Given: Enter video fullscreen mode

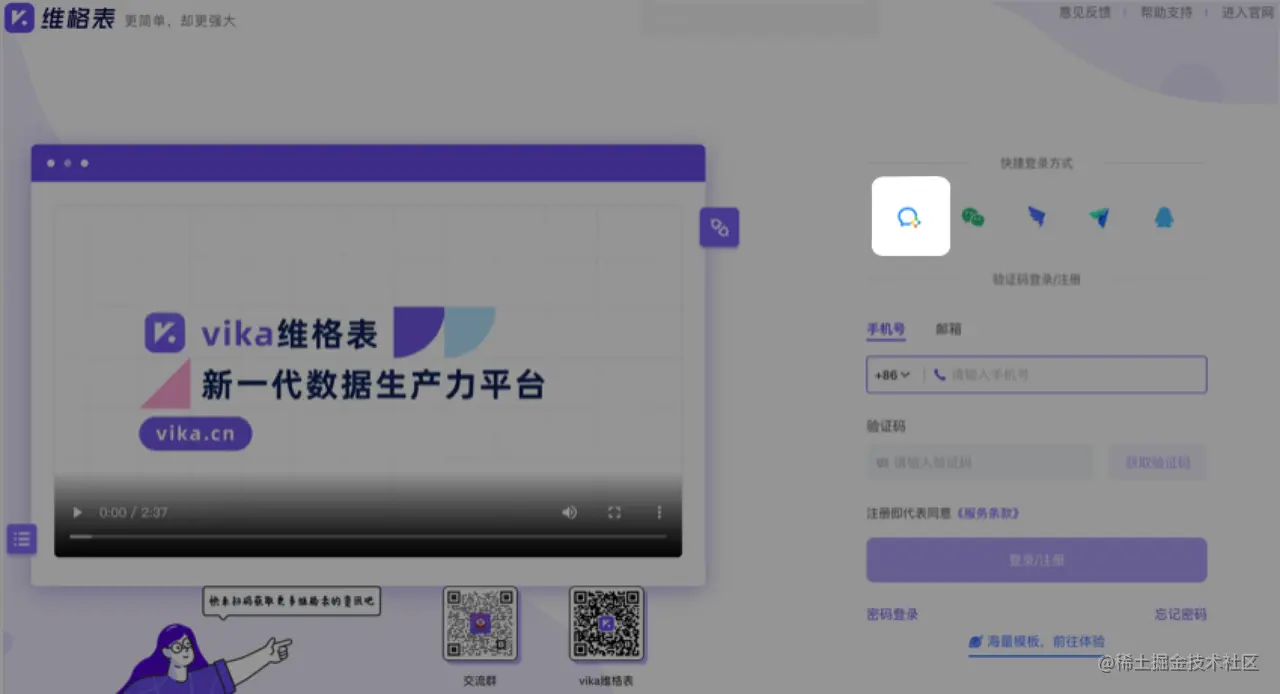Looking at the screenshot, I should (614, 512).
